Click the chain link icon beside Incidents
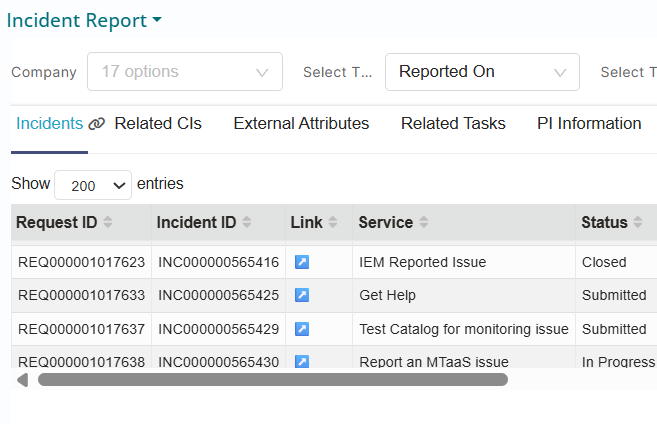This screenshot has width=657, height=424. 97,124
